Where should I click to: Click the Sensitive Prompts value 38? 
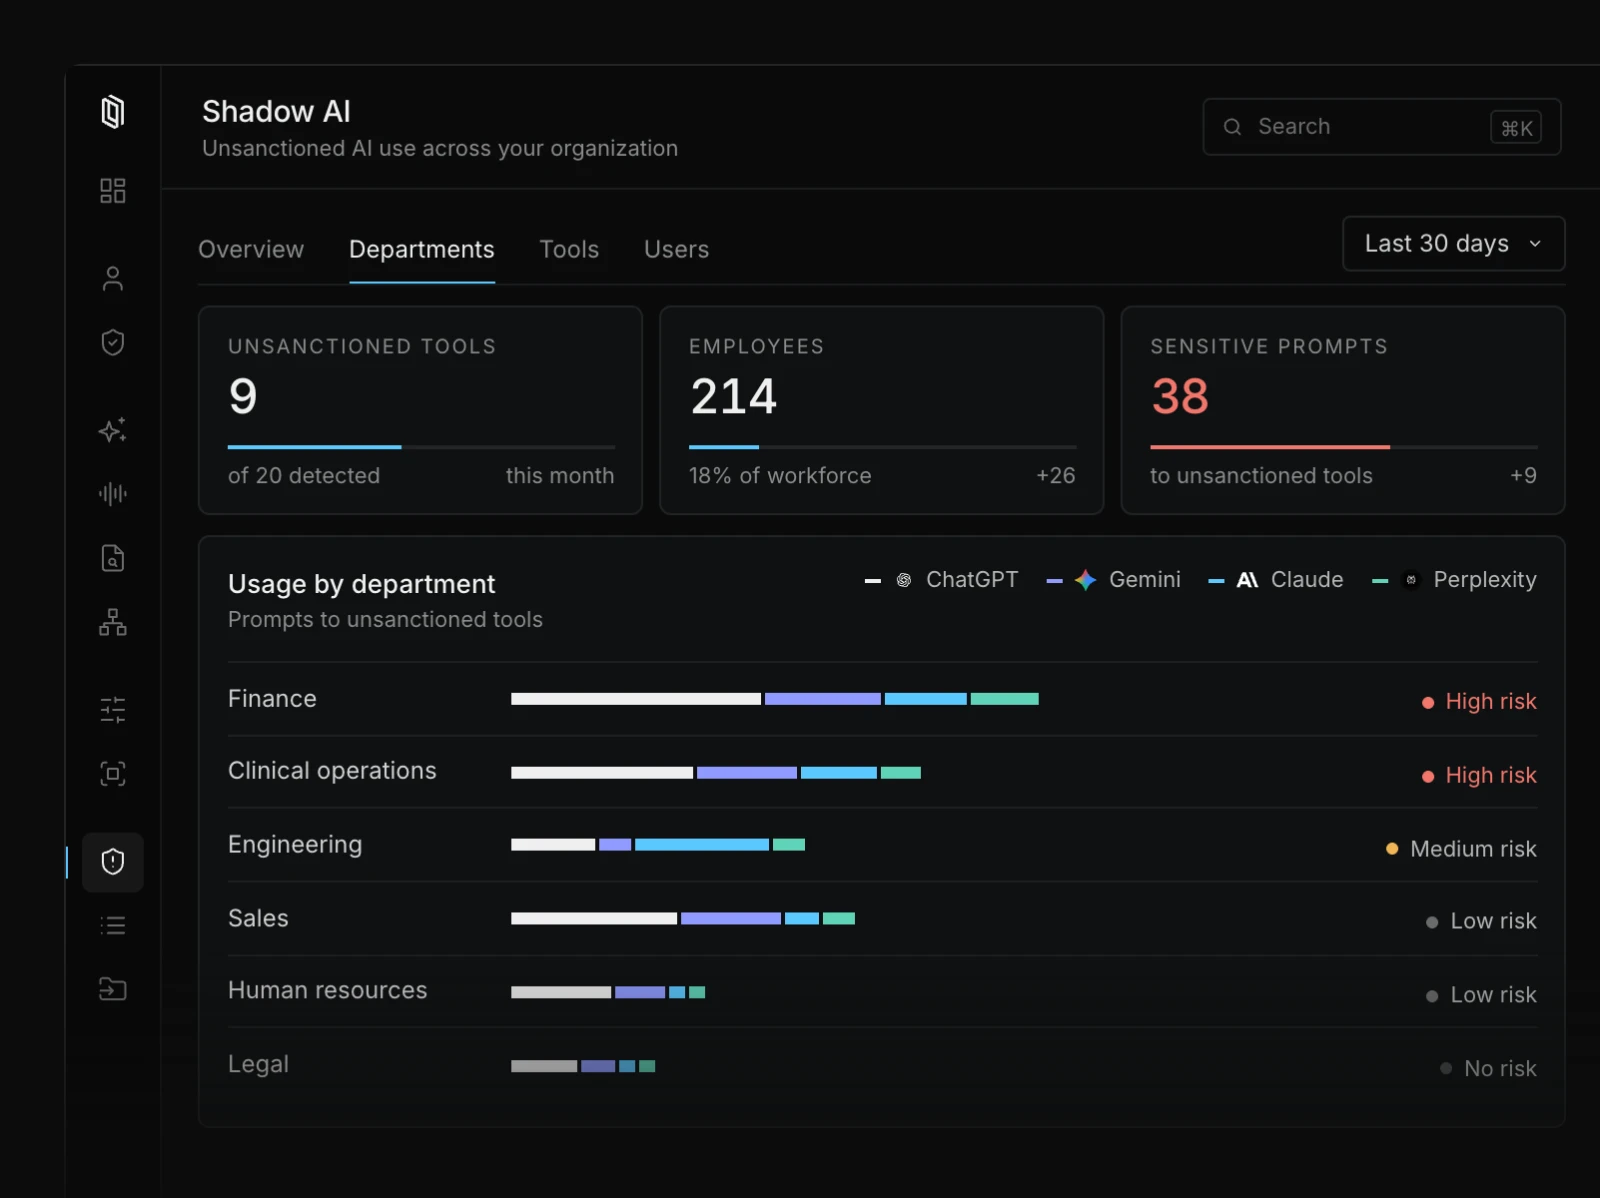[x=1180, y=397]
